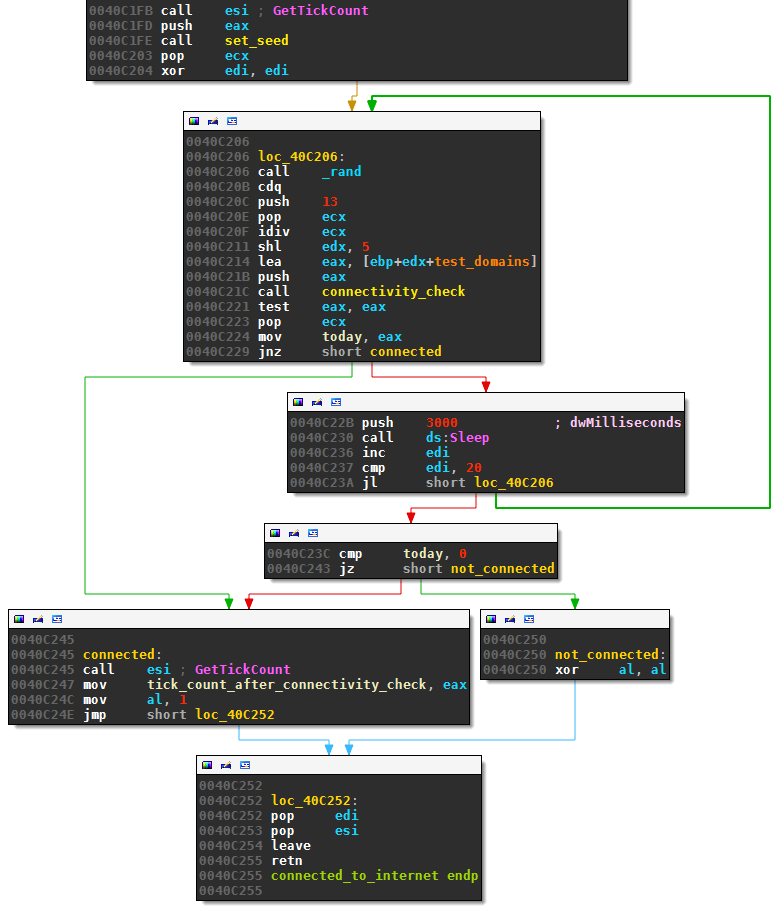The image size is (775, 910).
Task: Click pencil icon on the 'cmp today, 0' block
Action: point(294,533)
